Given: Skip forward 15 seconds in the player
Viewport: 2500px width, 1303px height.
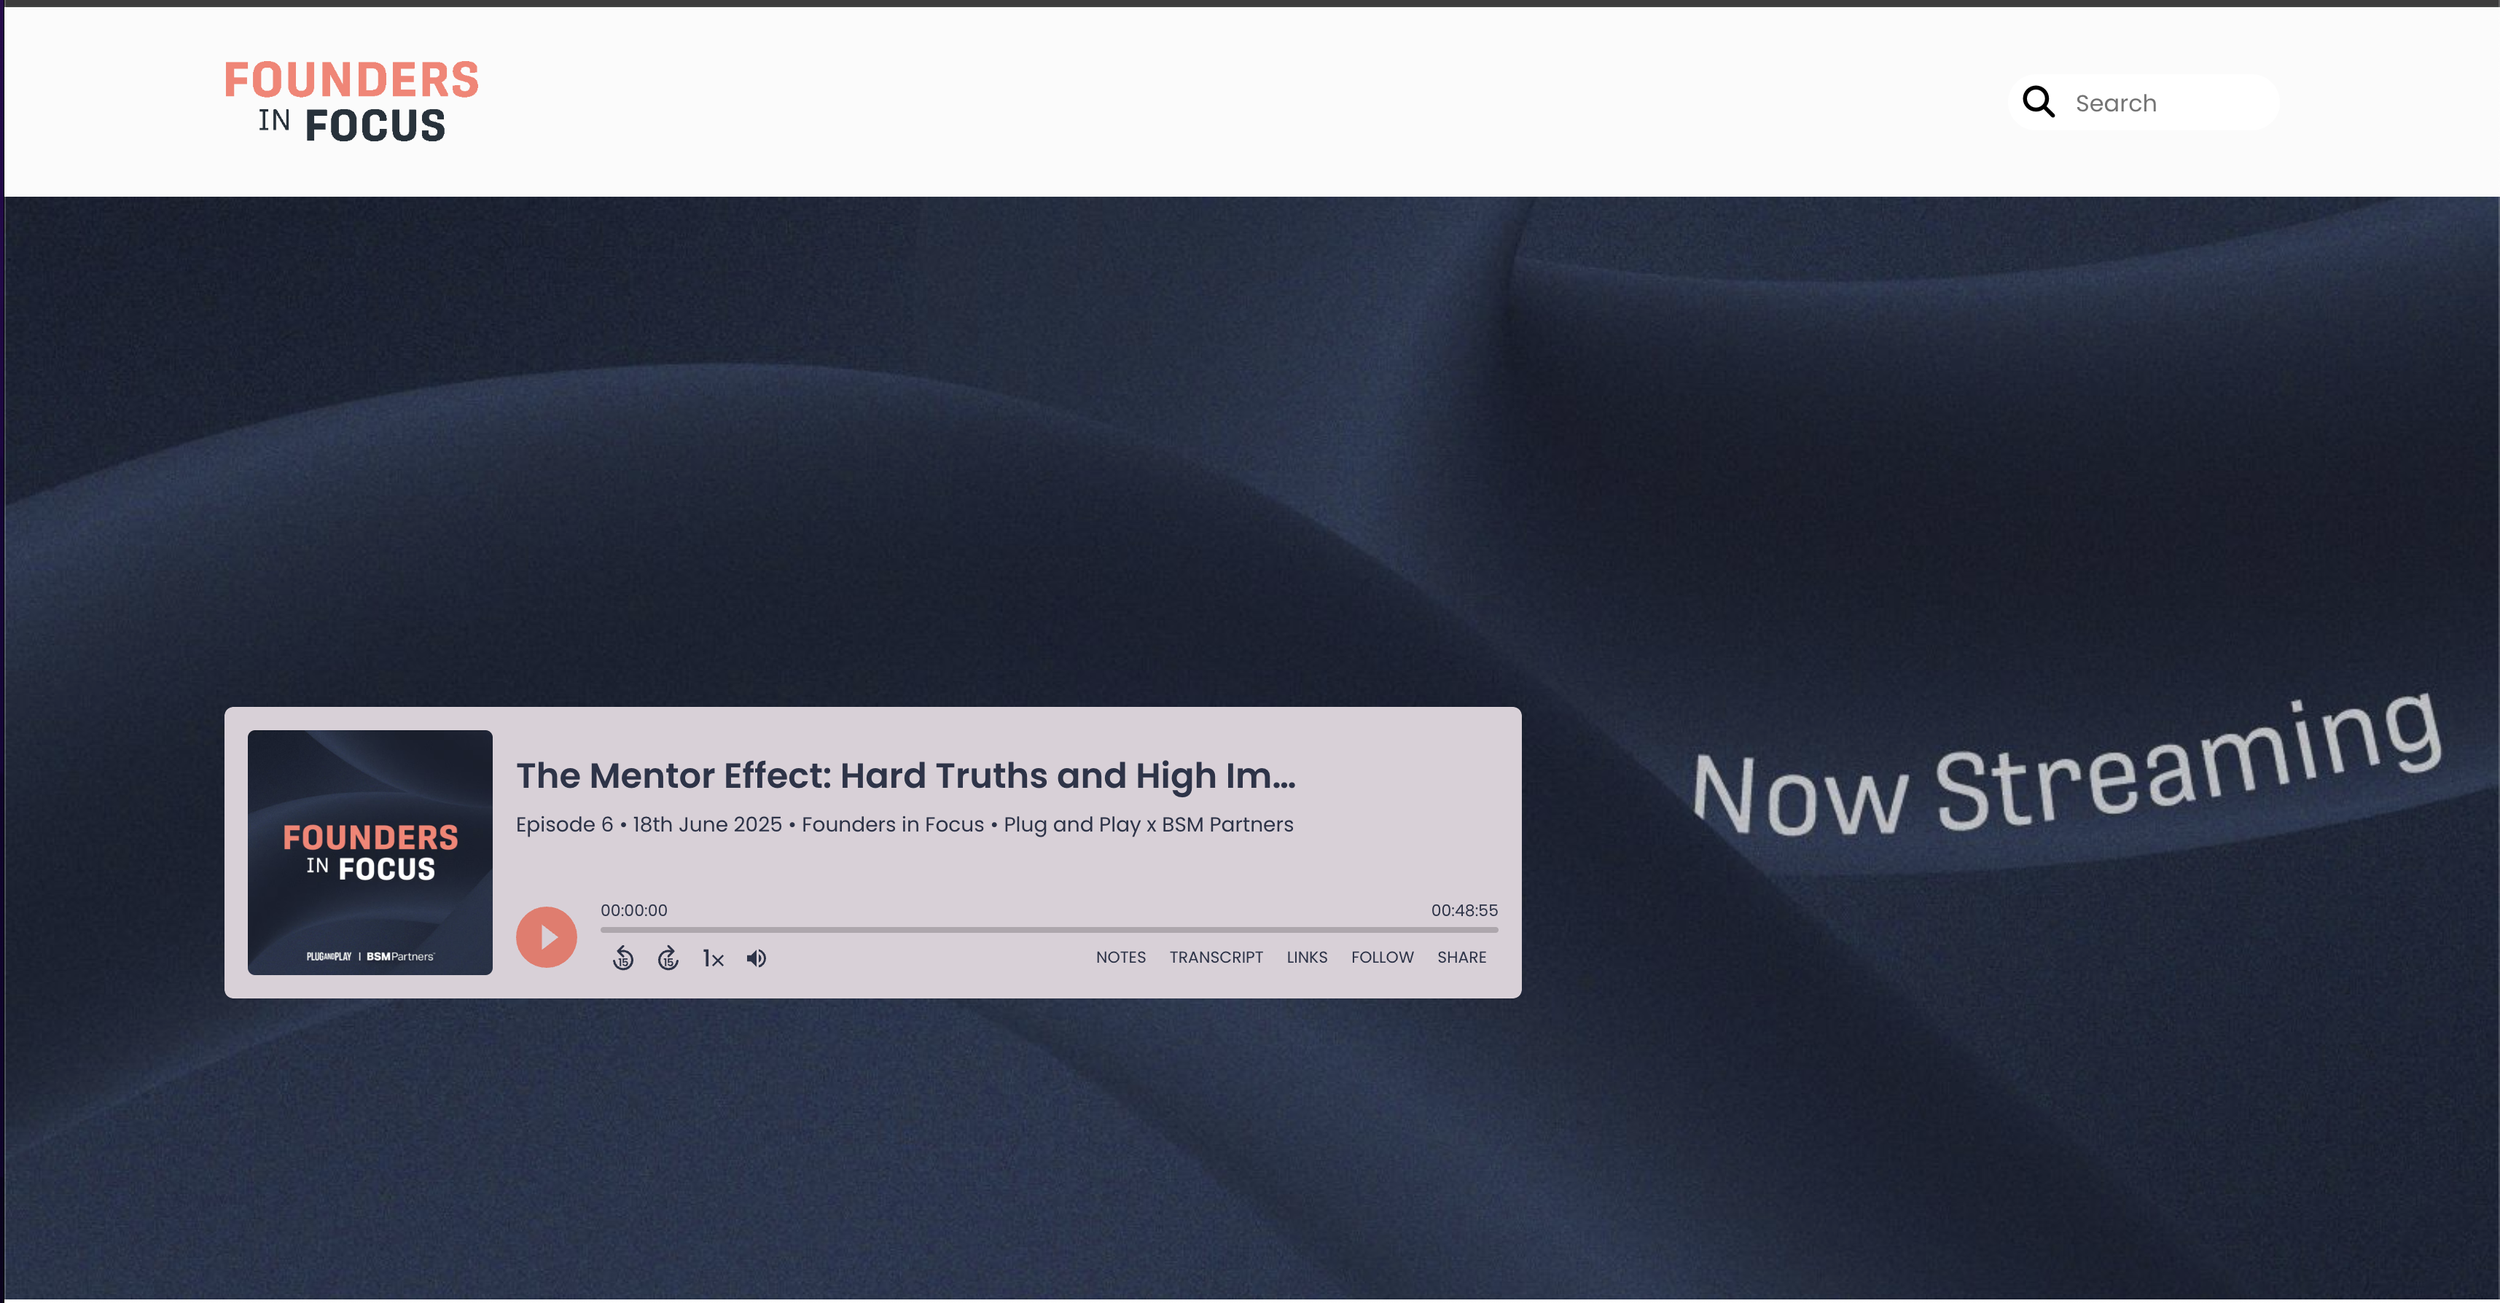Looking at the screenshot, I should coord(668,958).
